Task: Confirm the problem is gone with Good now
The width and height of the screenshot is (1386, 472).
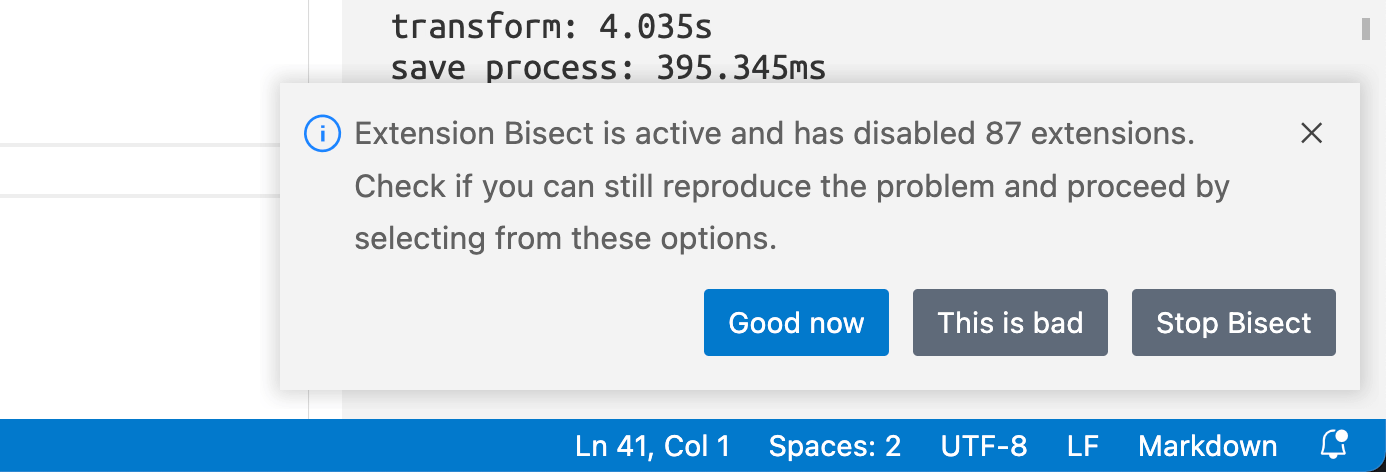Action: 796,323
